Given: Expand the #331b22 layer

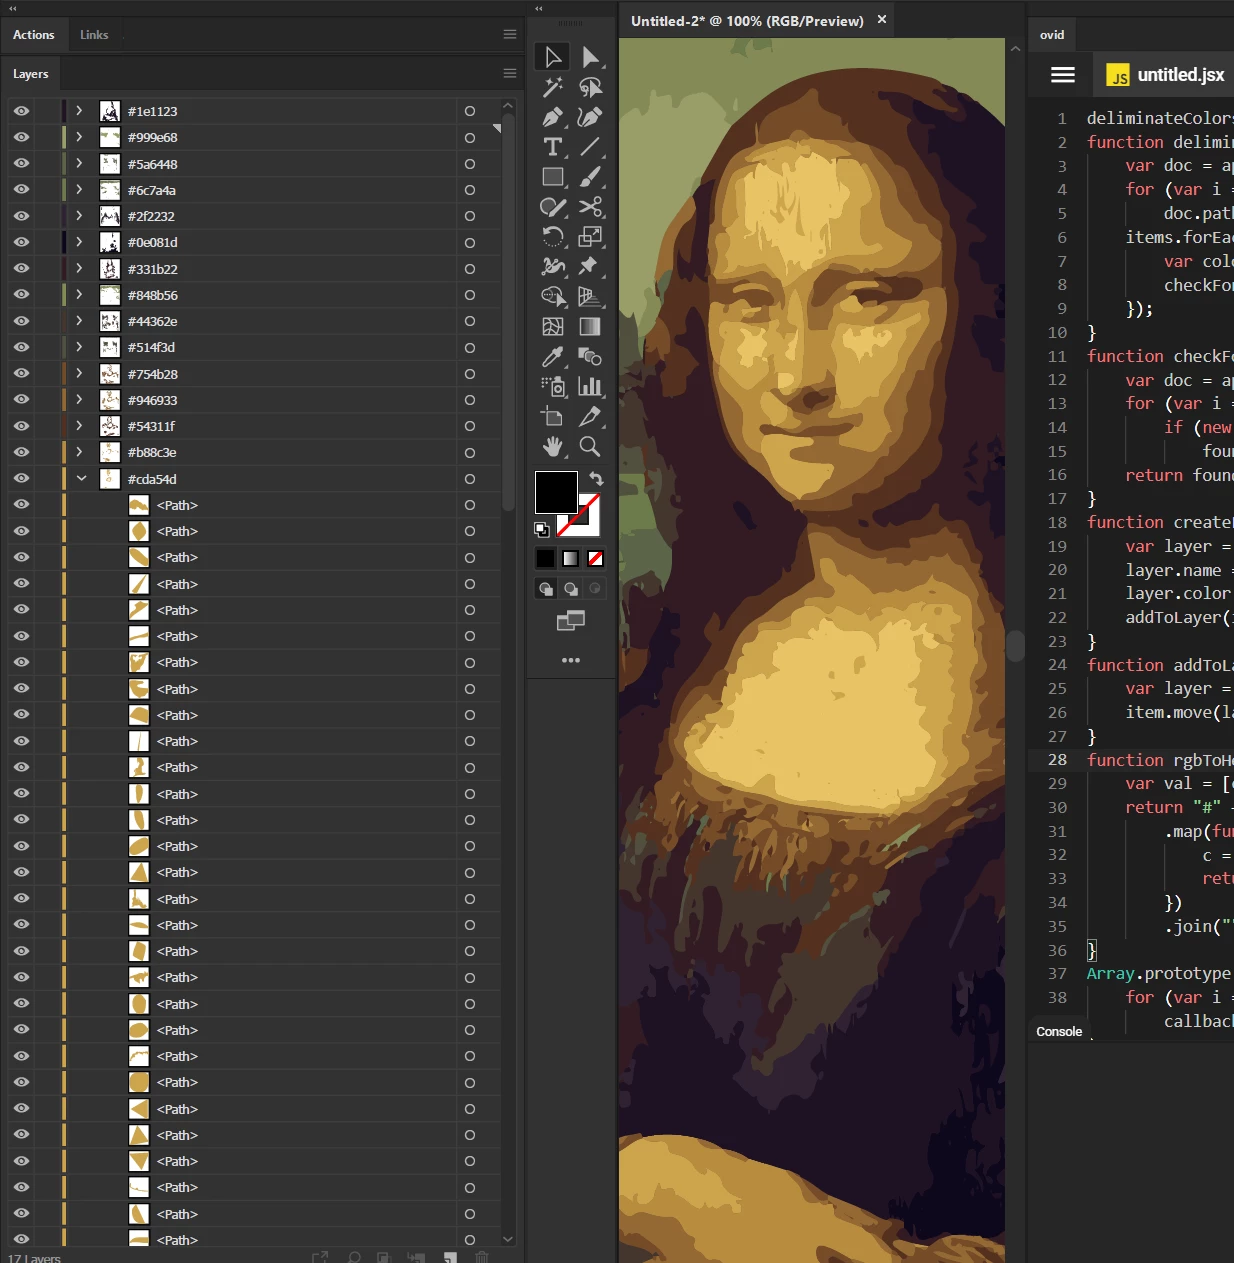Looking at the screenshot, I should (x=79, y=268).
